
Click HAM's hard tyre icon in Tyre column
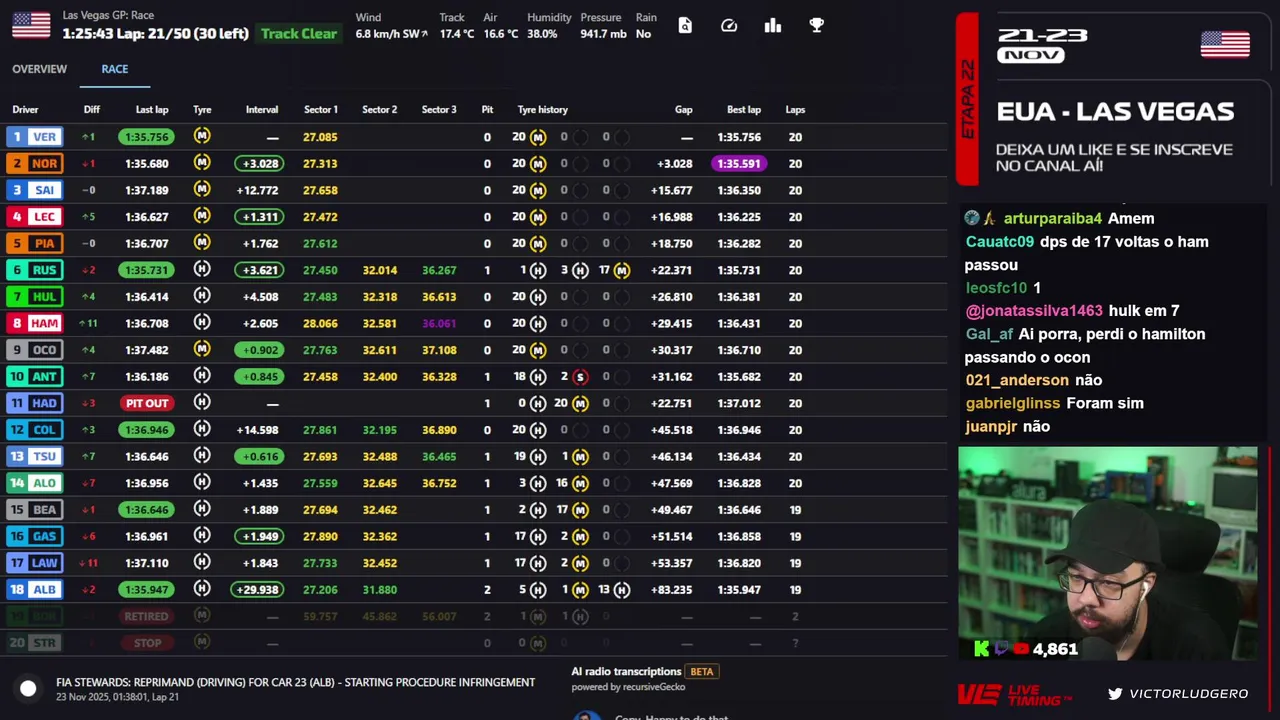click(x=202, y=323)
